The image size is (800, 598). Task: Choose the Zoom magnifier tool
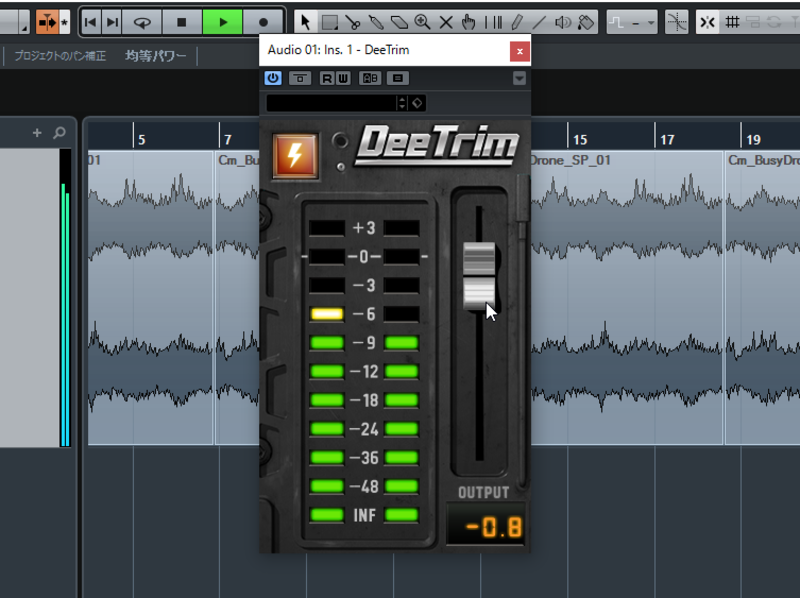pos(422,22)
